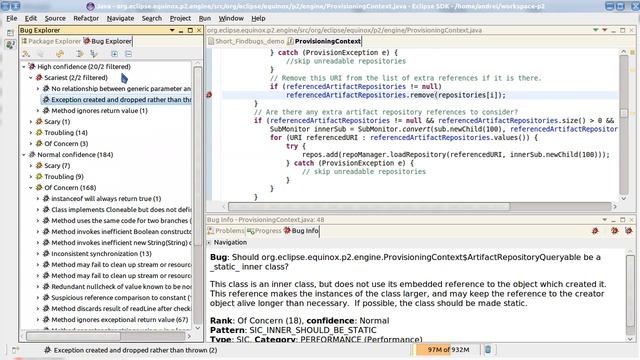Select 'Inconsistent synchronization (13)' row
This screenshot has width=640, height=360.
97,254
